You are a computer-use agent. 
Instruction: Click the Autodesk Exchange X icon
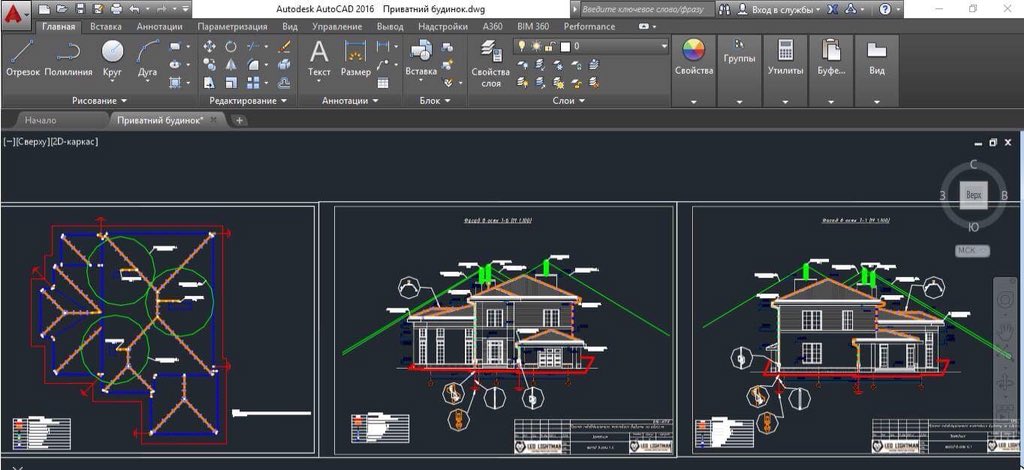click(832, 9)
